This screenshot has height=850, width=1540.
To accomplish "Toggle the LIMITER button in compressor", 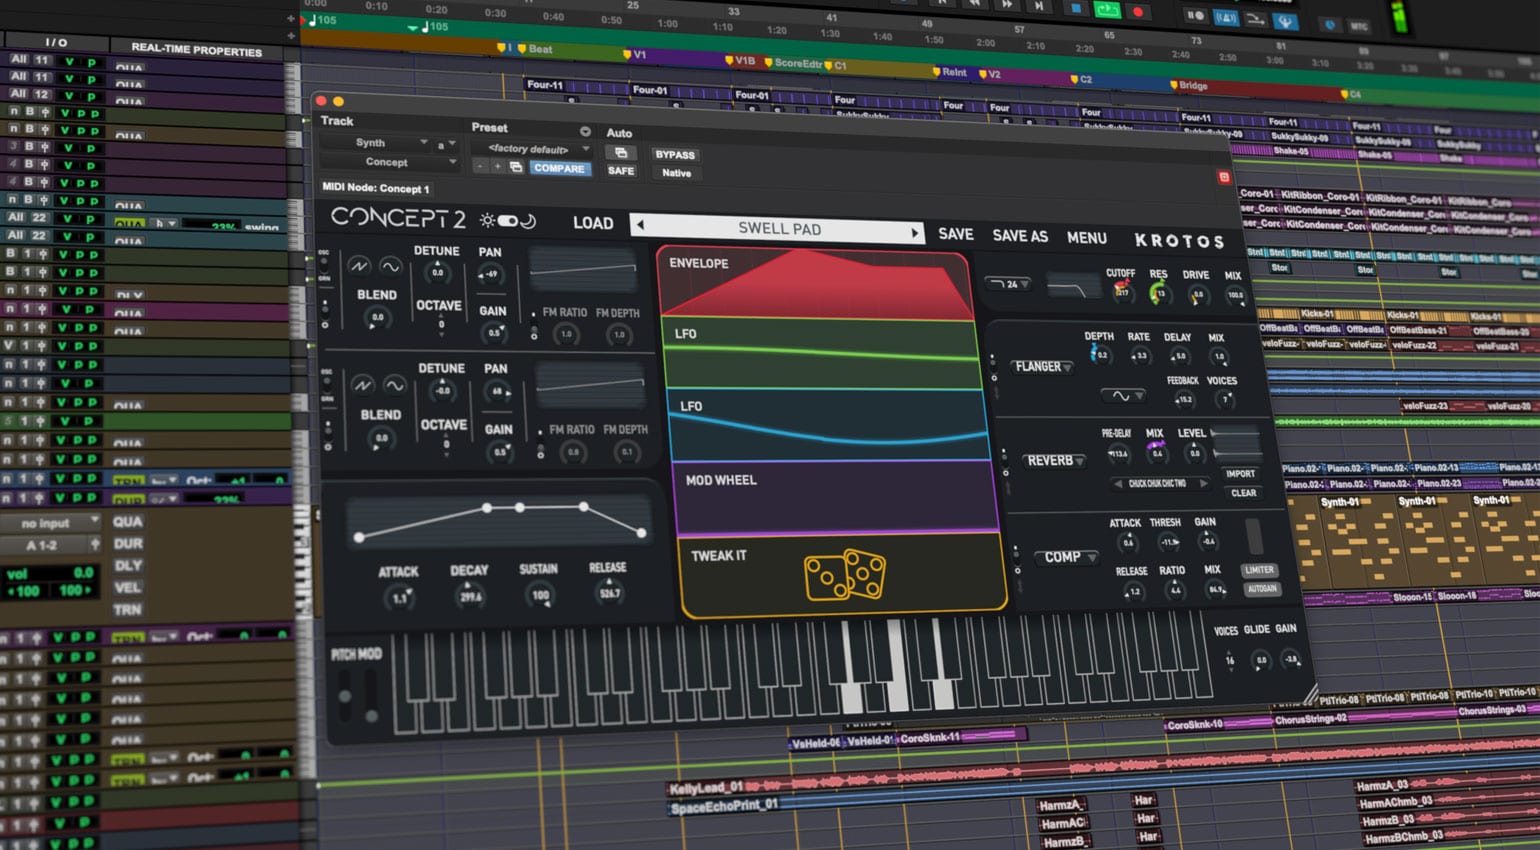I will [1259, 570].
